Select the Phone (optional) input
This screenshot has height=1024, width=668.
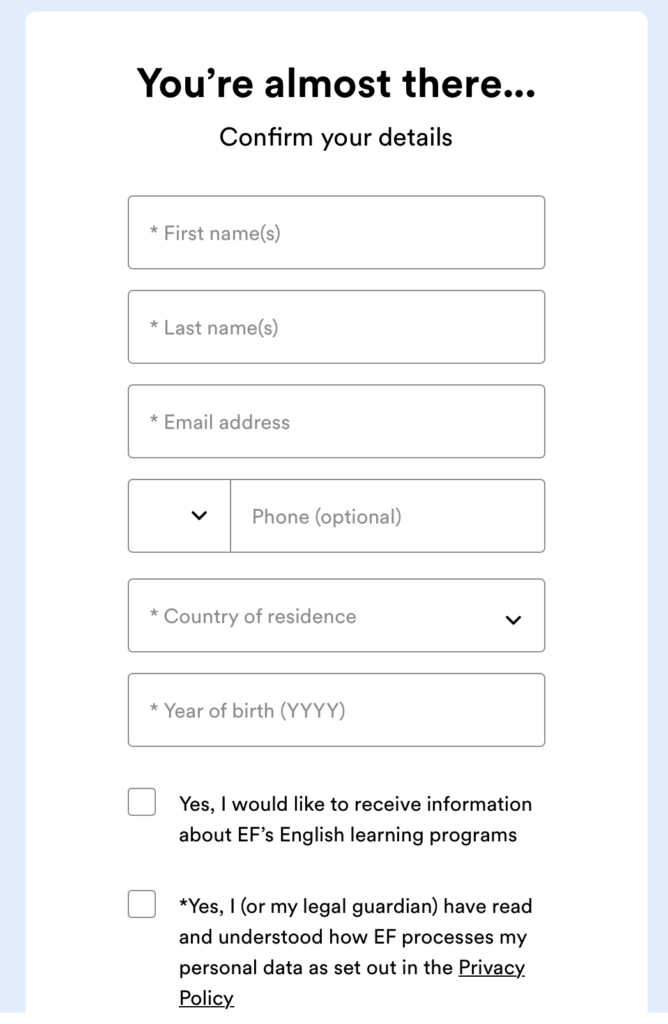click(387, 516)
